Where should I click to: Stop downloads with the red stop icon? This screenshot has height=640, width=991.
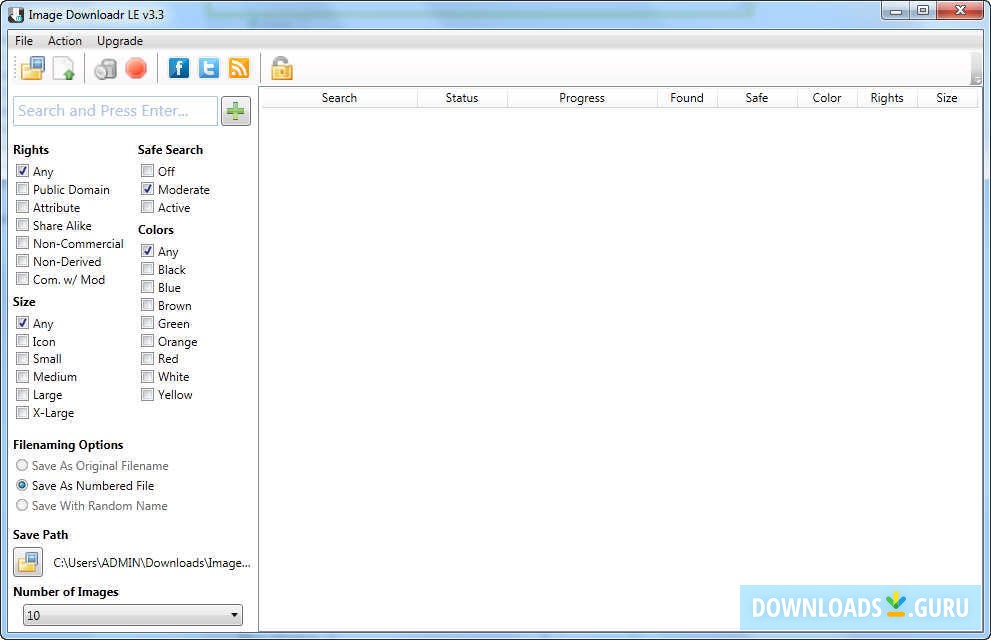[136, 67]
